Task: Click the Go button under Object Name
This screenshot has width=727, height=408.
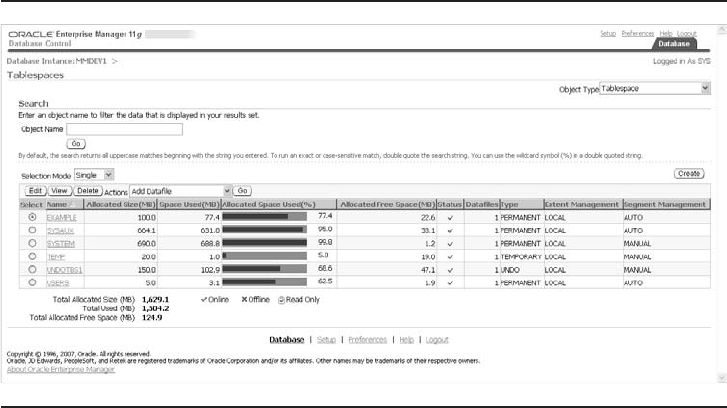Action: pos(76,144)
